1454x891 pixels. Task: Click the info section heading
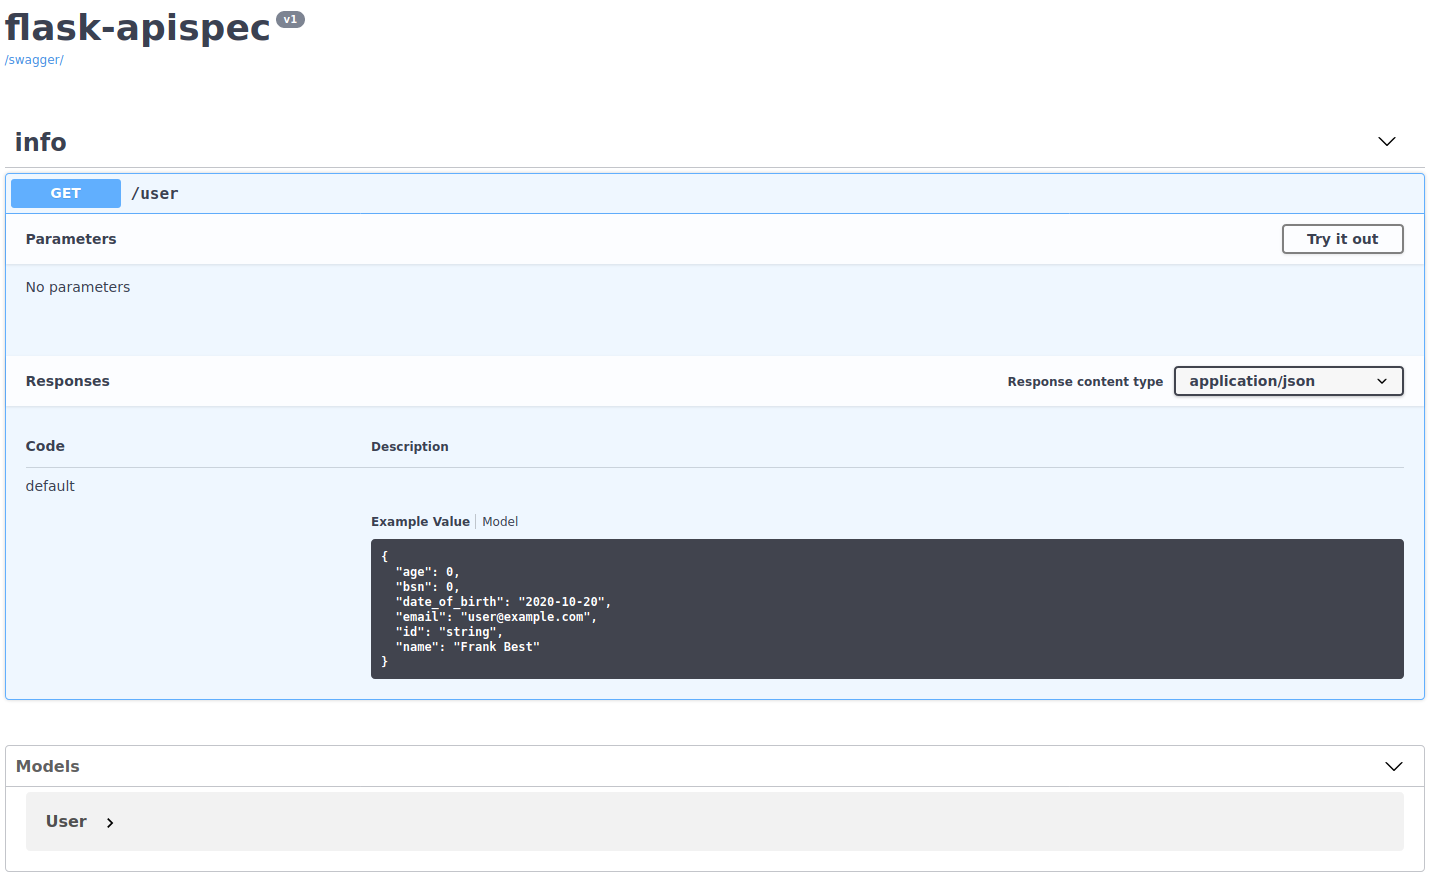[x=41, y=142]
